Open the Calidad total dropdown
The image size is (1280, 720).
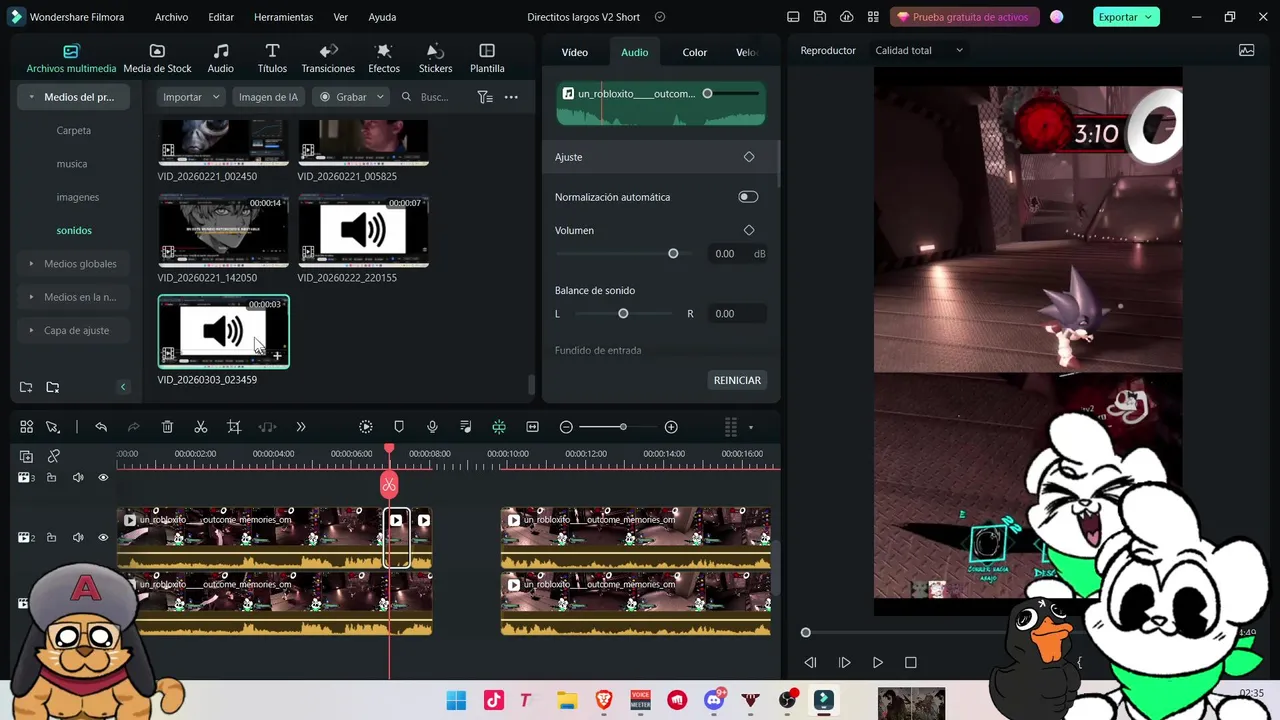[x=918, y=50]
